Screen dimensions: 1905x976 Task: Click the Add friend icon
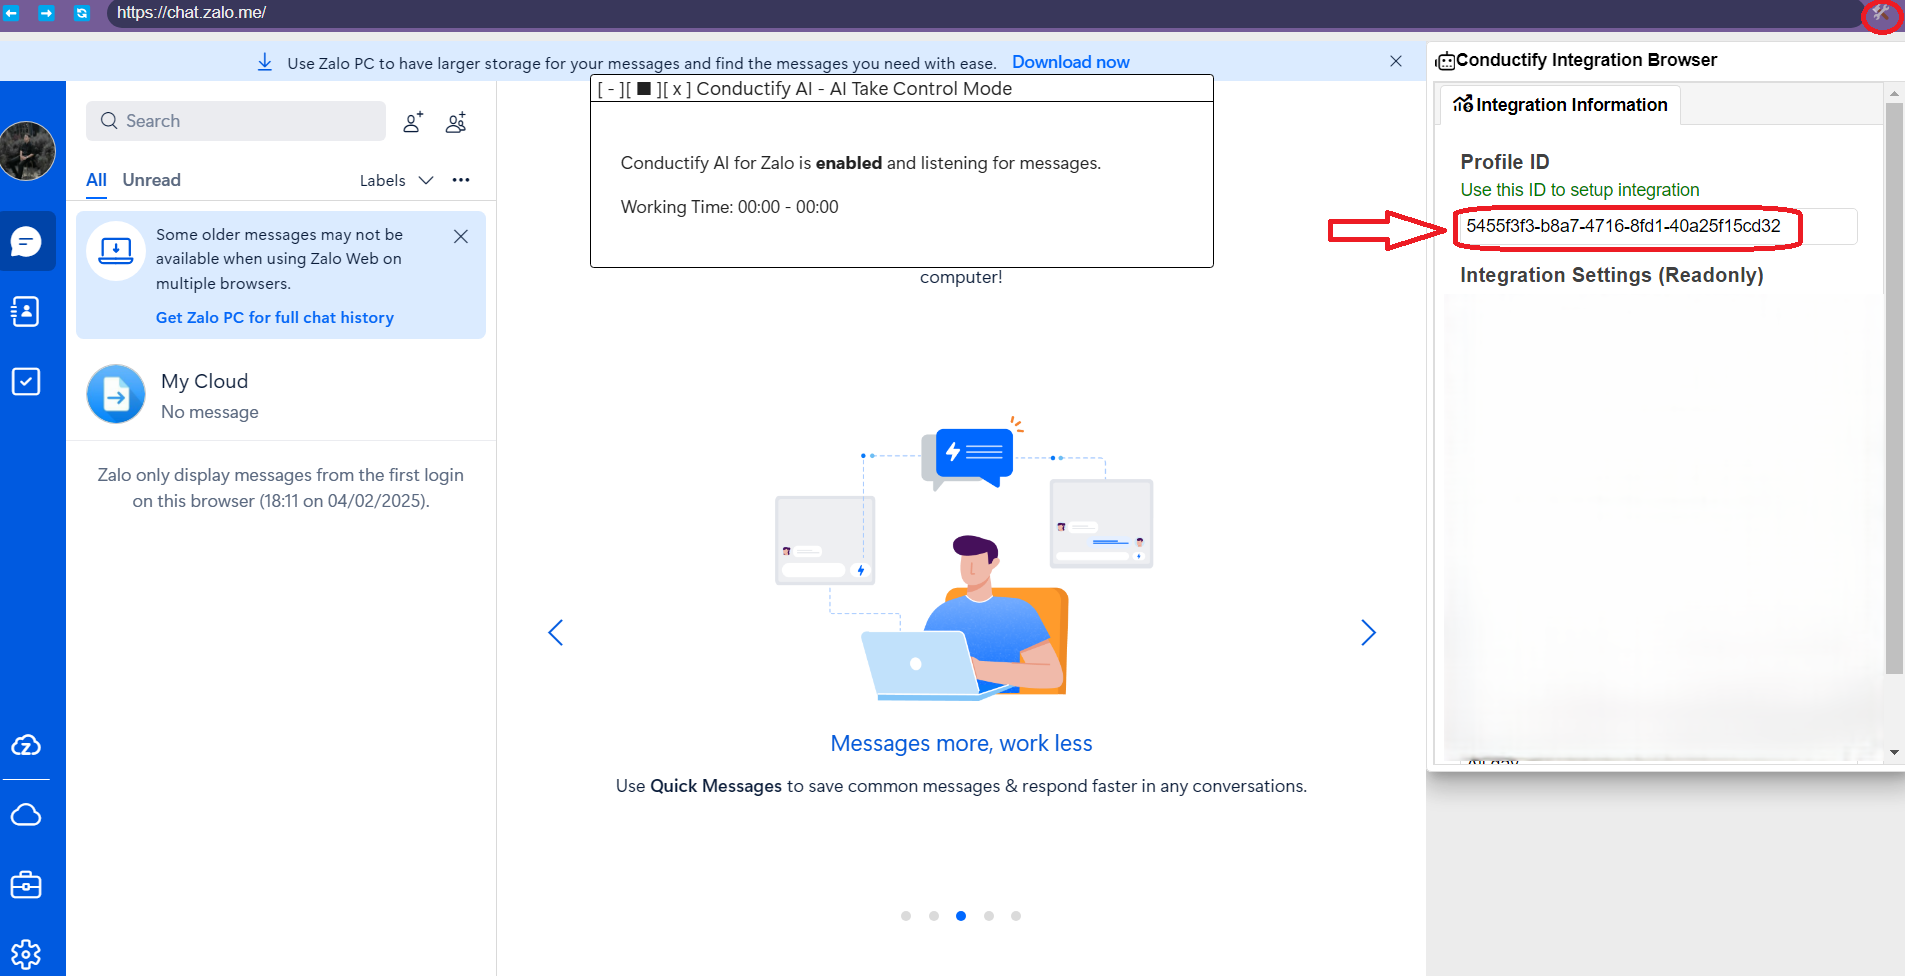point(413,121)
